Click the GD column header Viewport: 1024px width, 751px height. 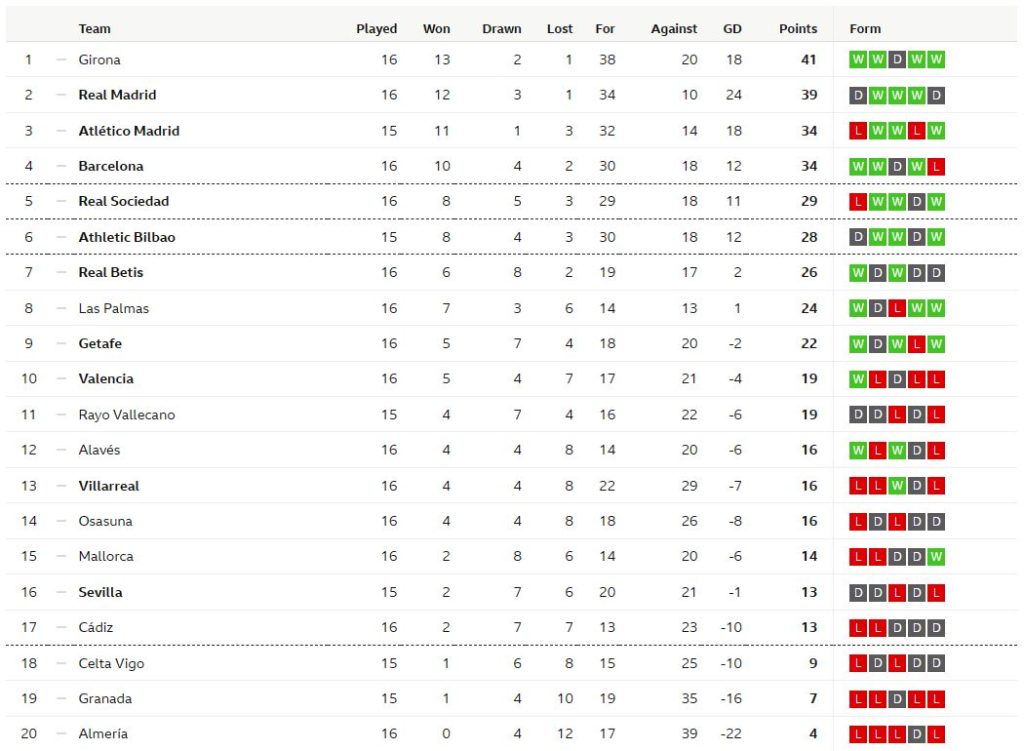coord(732,29)
